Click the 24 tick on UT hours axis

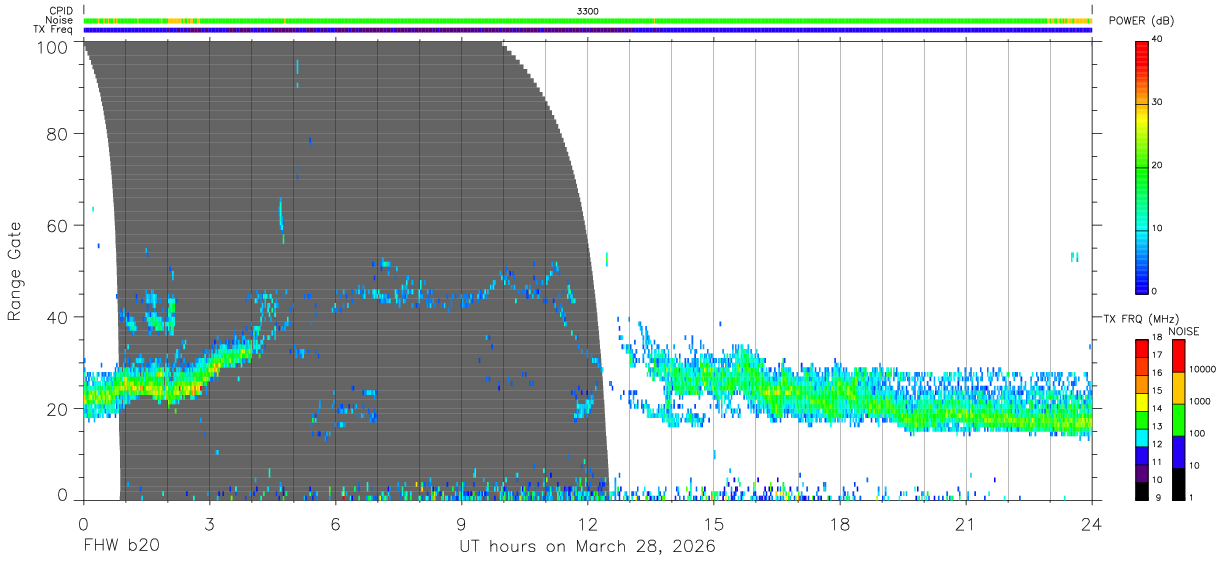(1091, 523)
